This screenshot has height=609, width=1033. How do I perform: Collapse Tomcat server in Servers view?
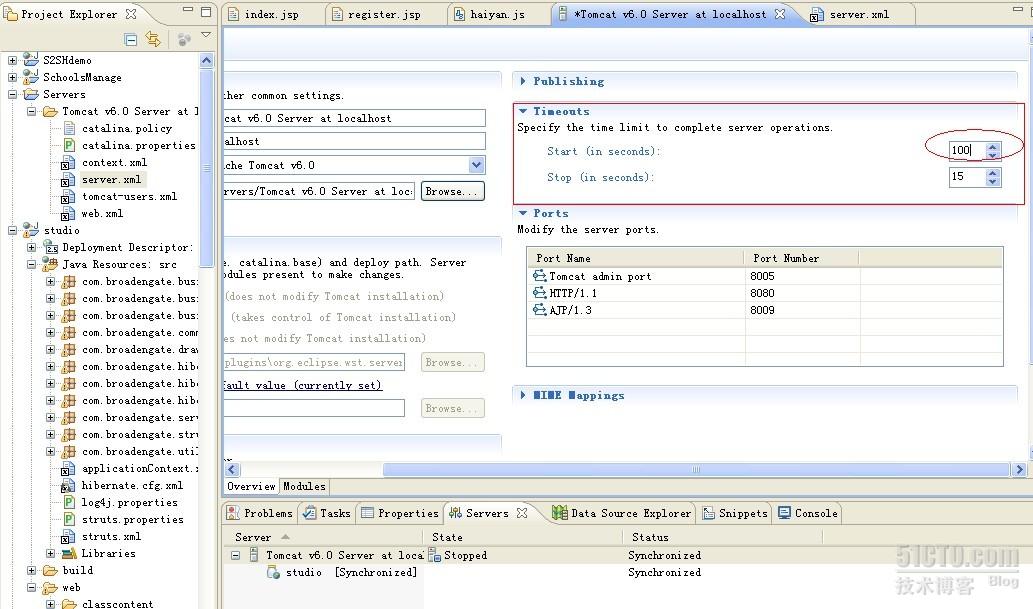(x=235, y=556)
